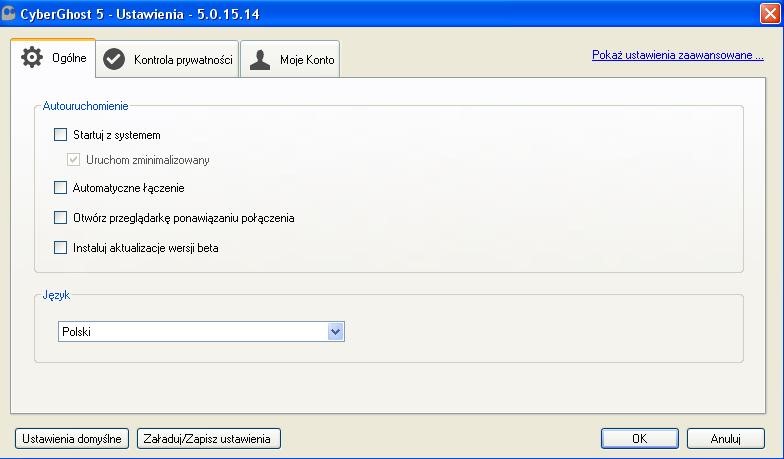Click the Polski language combo box field
784x459 pixels.
[201, 332]
